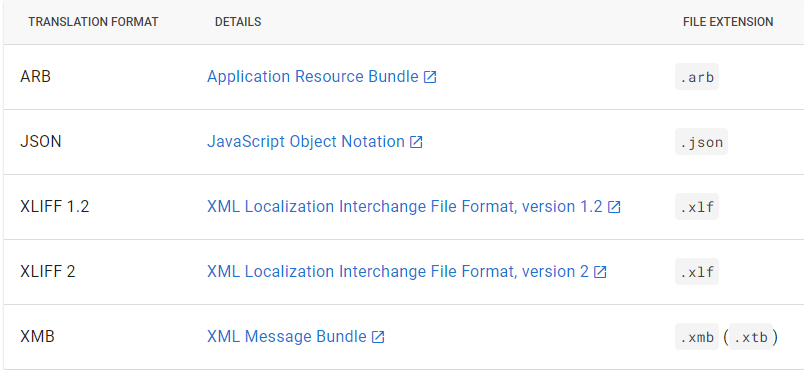Viewport: 804px width, 370px height.
Task: Click external link icon beside Application Resource Bundle
Action: (430, 77)
